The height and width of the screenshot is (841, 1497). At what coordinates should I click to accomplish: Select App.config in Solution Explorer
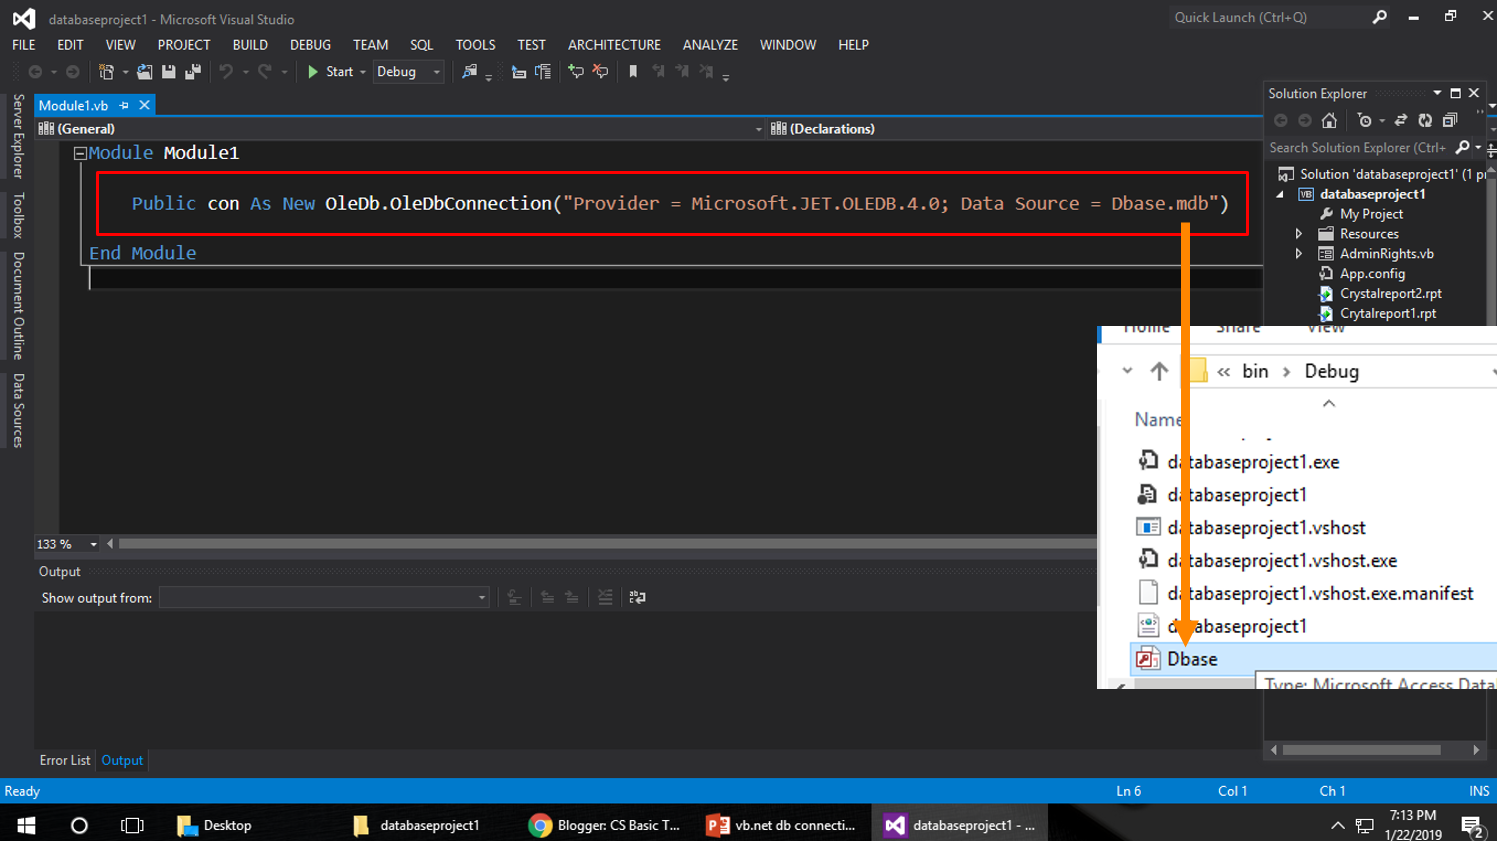pyautogui.click(x=1372, y=274)
